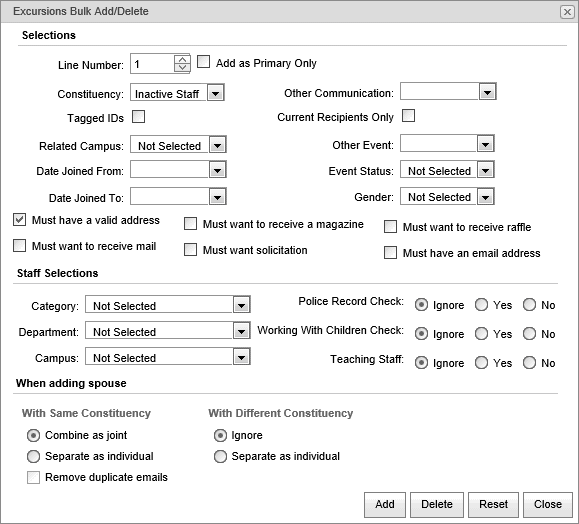Decrease Line Number with the down arrow
Image resolution: width=579 pixels, height=524 pixels.
pyautogui.click(x=182, y=68)
